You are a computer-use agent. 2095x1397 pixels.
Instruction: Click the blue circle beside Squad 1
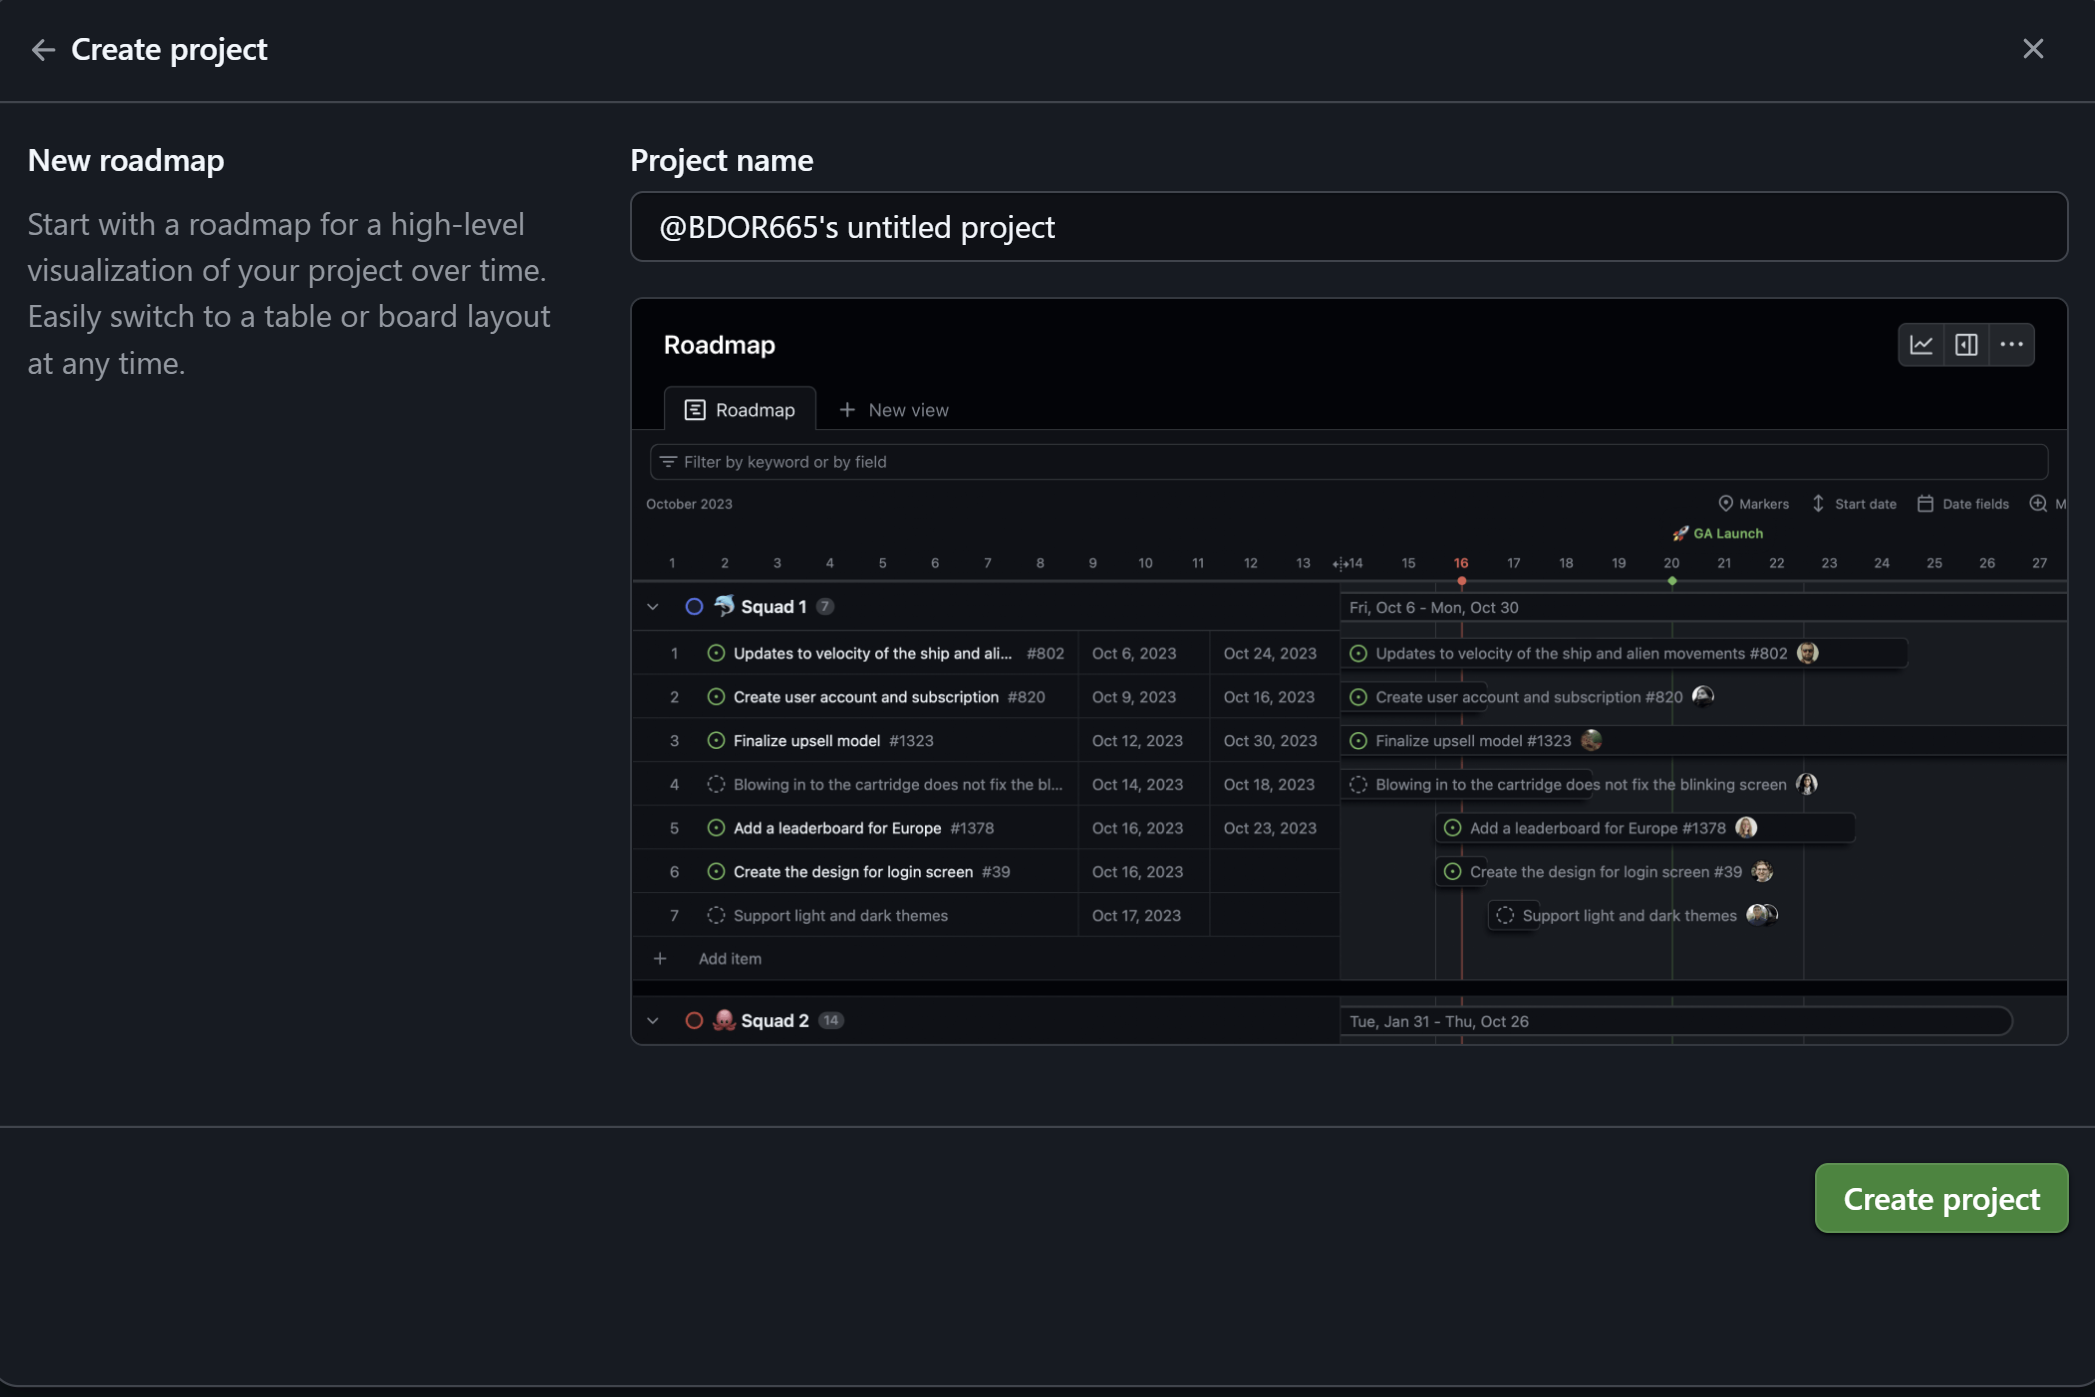coord(693,607)
